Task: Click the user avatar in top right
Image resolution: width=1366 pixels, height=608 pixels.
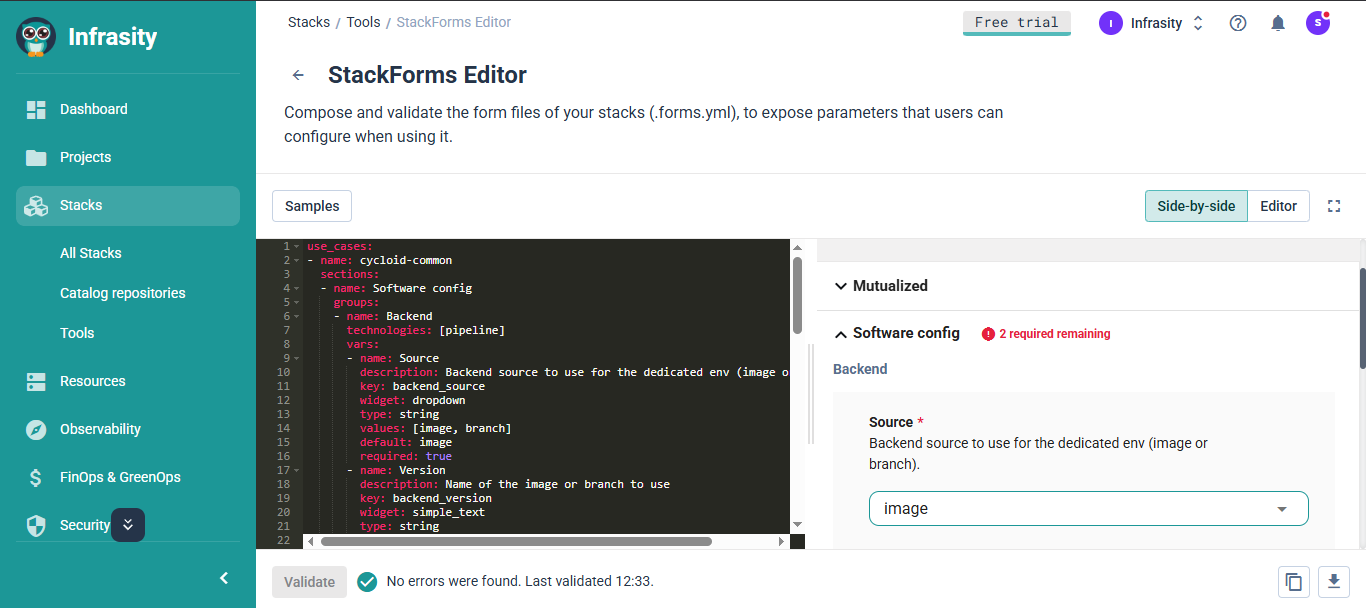Action: (1318, 23)
